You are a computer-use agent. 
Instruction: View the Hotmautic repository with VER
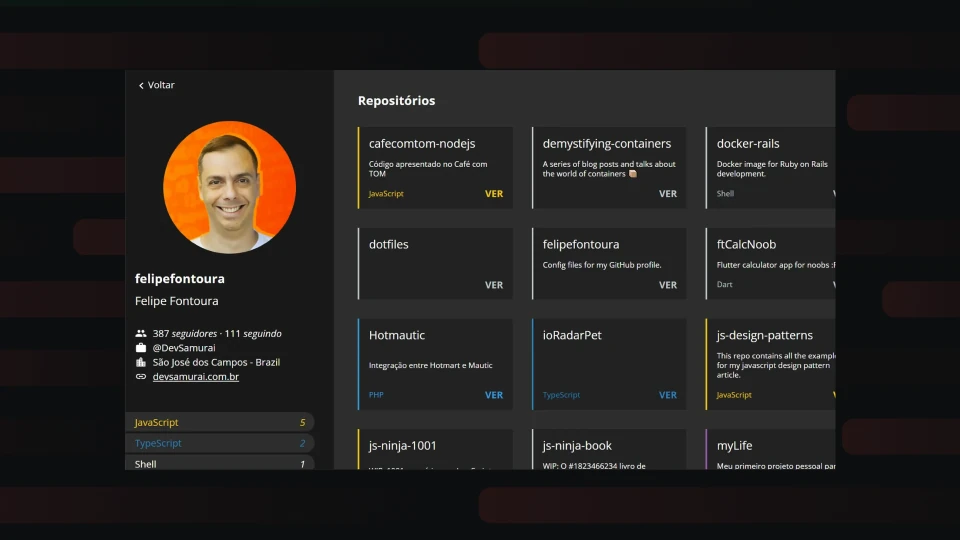pyautogui.click(x=494, y=395)
